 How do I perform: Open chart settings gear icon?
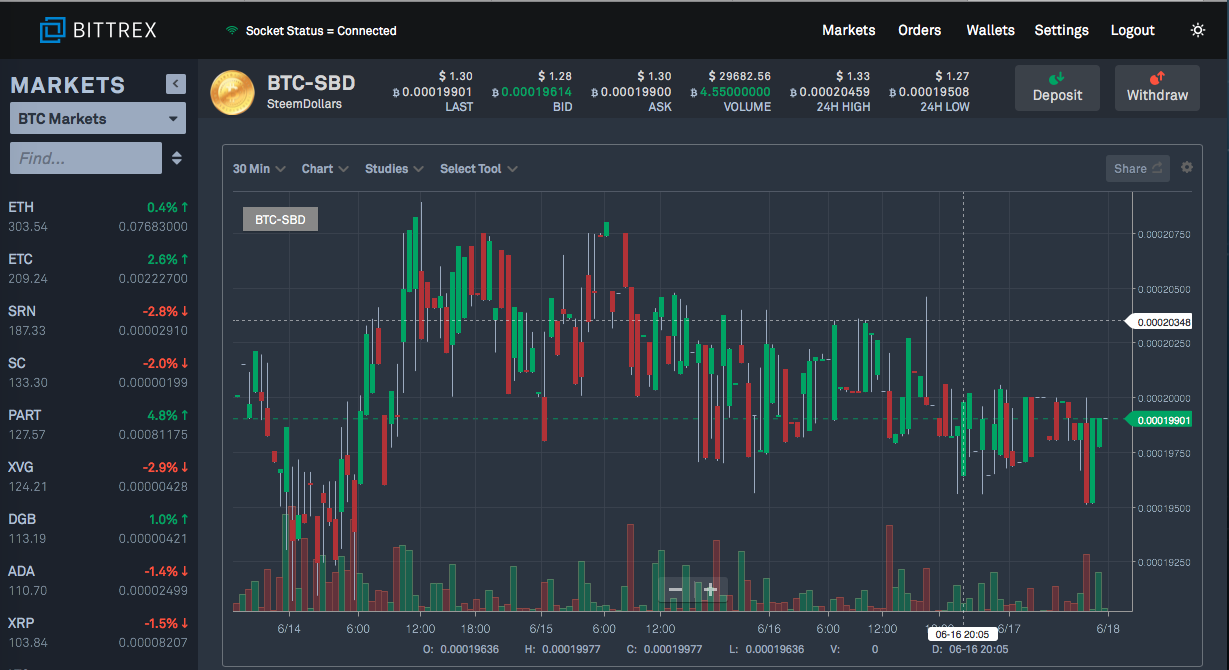[1187, 167]
